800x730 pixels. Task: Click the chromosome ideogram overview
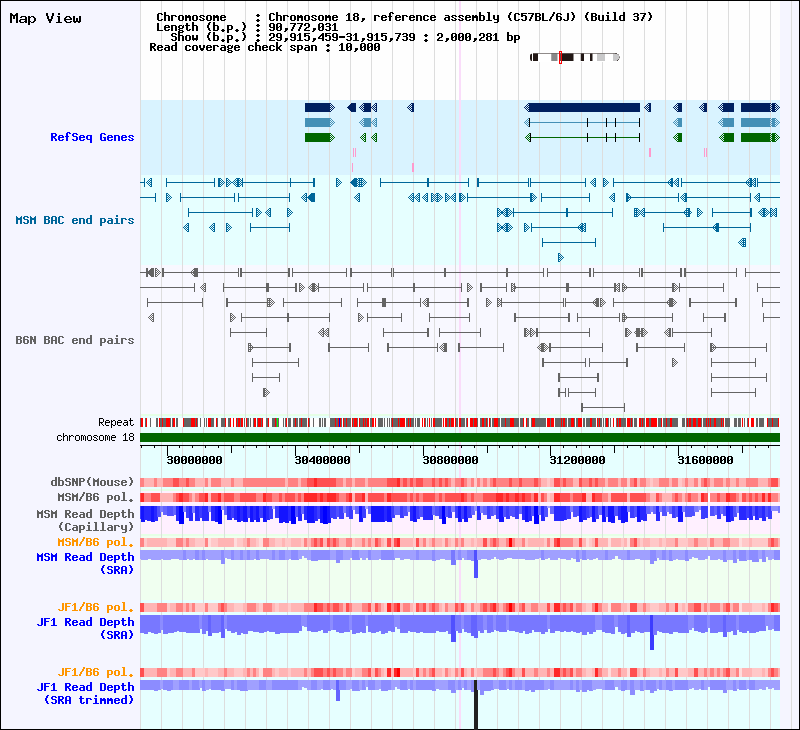[x=574, y=57]
